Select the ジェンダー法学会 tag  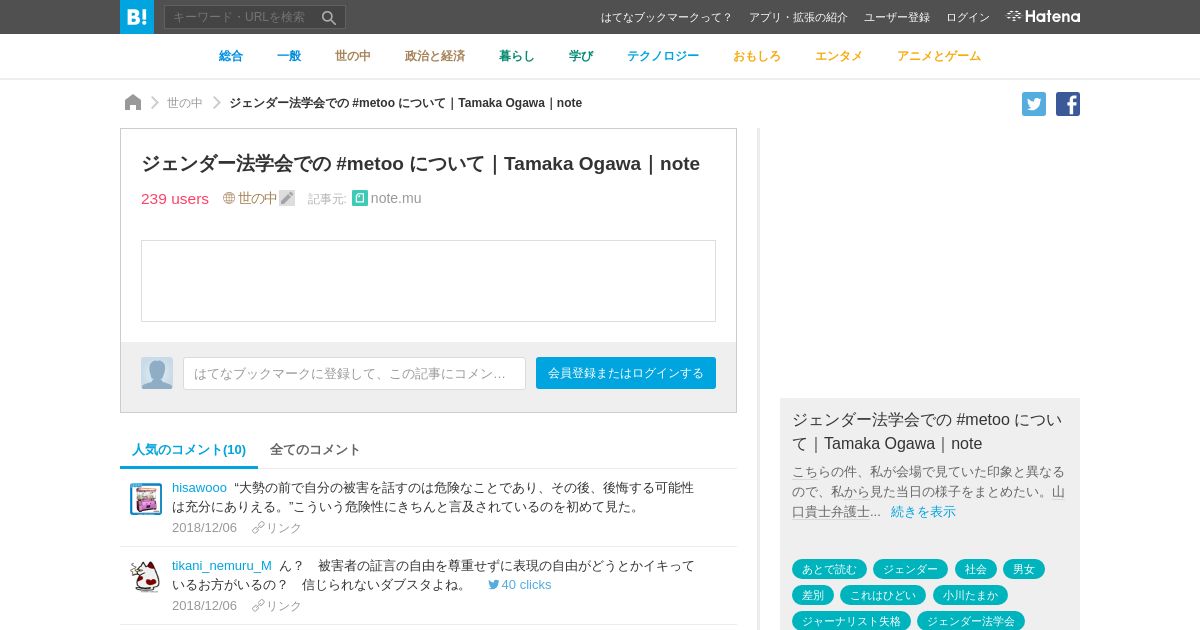coord(970,621)
